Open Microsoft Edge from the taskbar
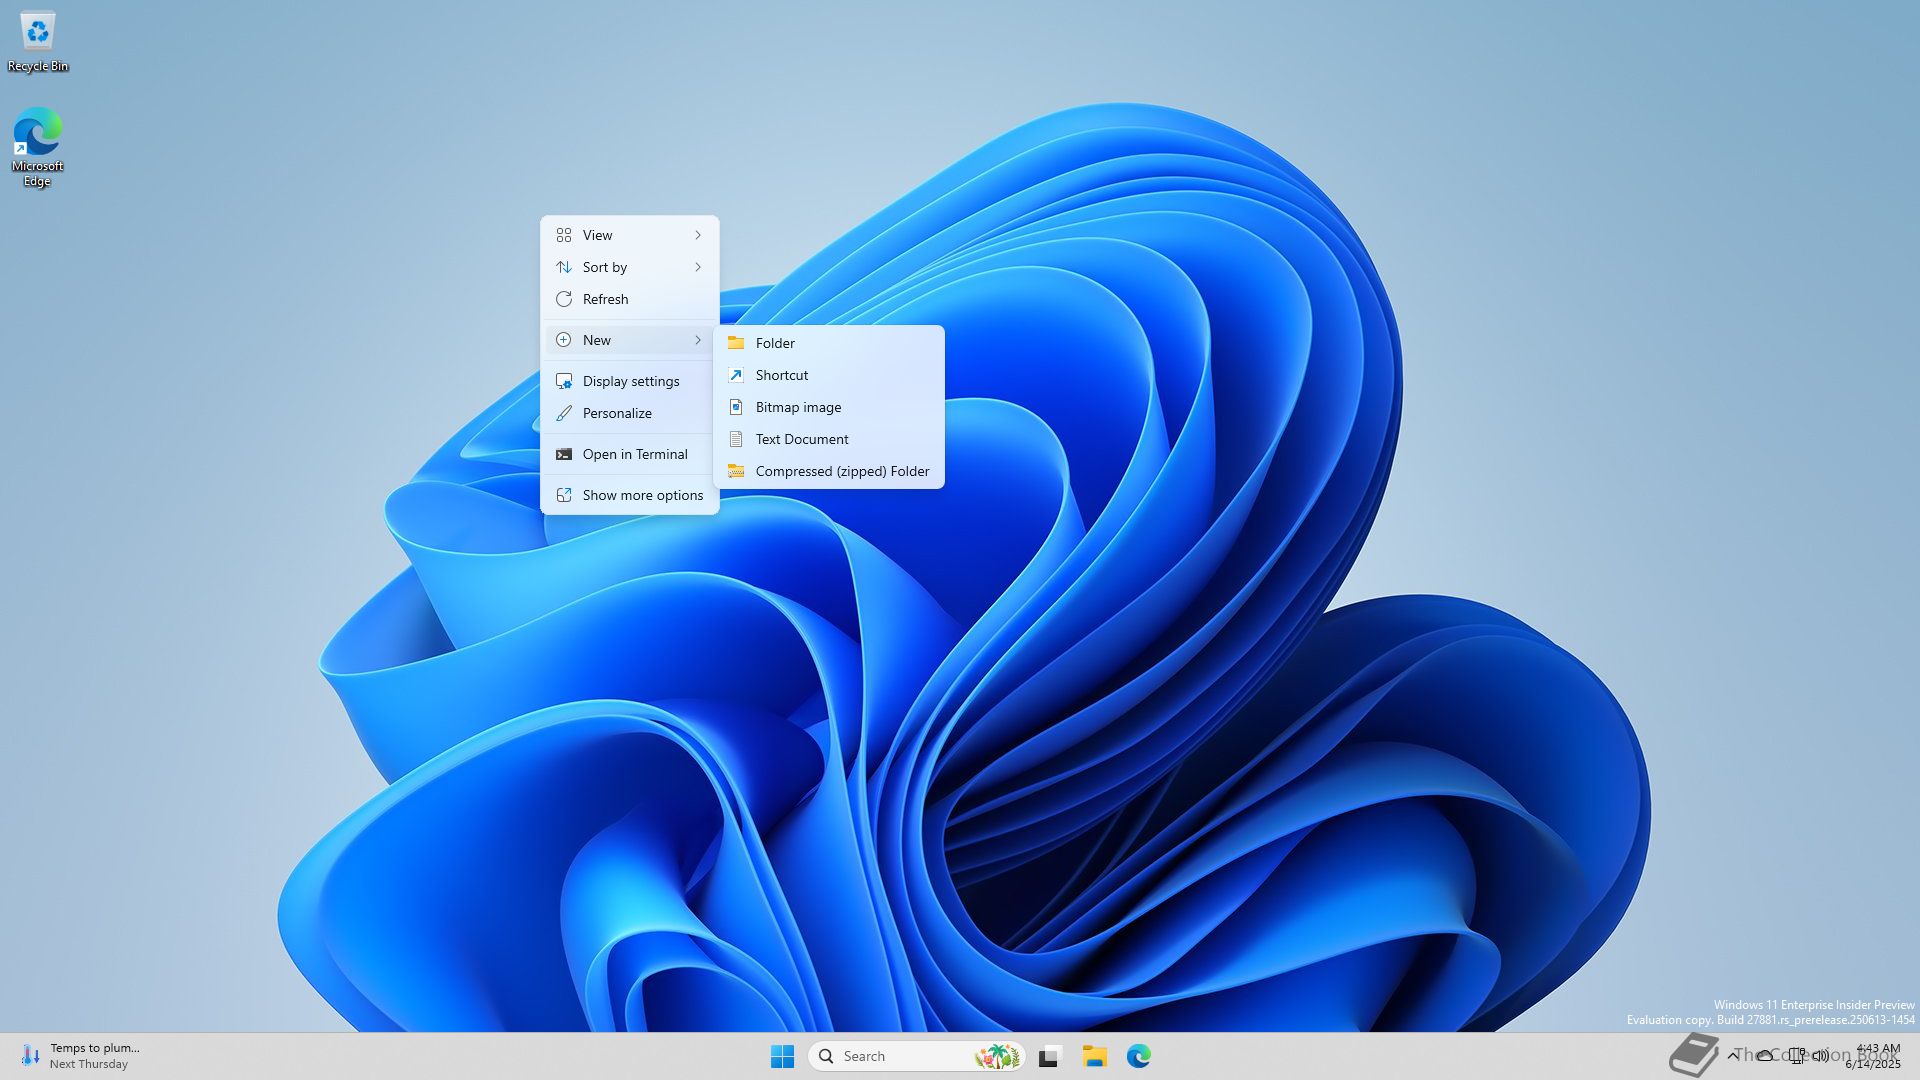This screenshot has height=1080, width=1920. pyautogui.click(x=1138, y=1056)
